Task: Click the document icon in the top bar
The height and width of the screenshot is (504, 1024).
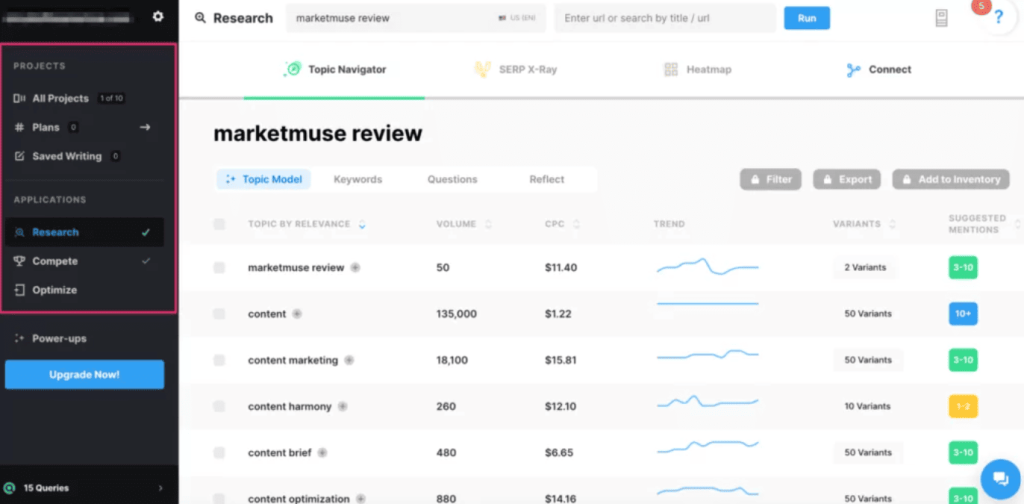Action: (x=941, y=18)
